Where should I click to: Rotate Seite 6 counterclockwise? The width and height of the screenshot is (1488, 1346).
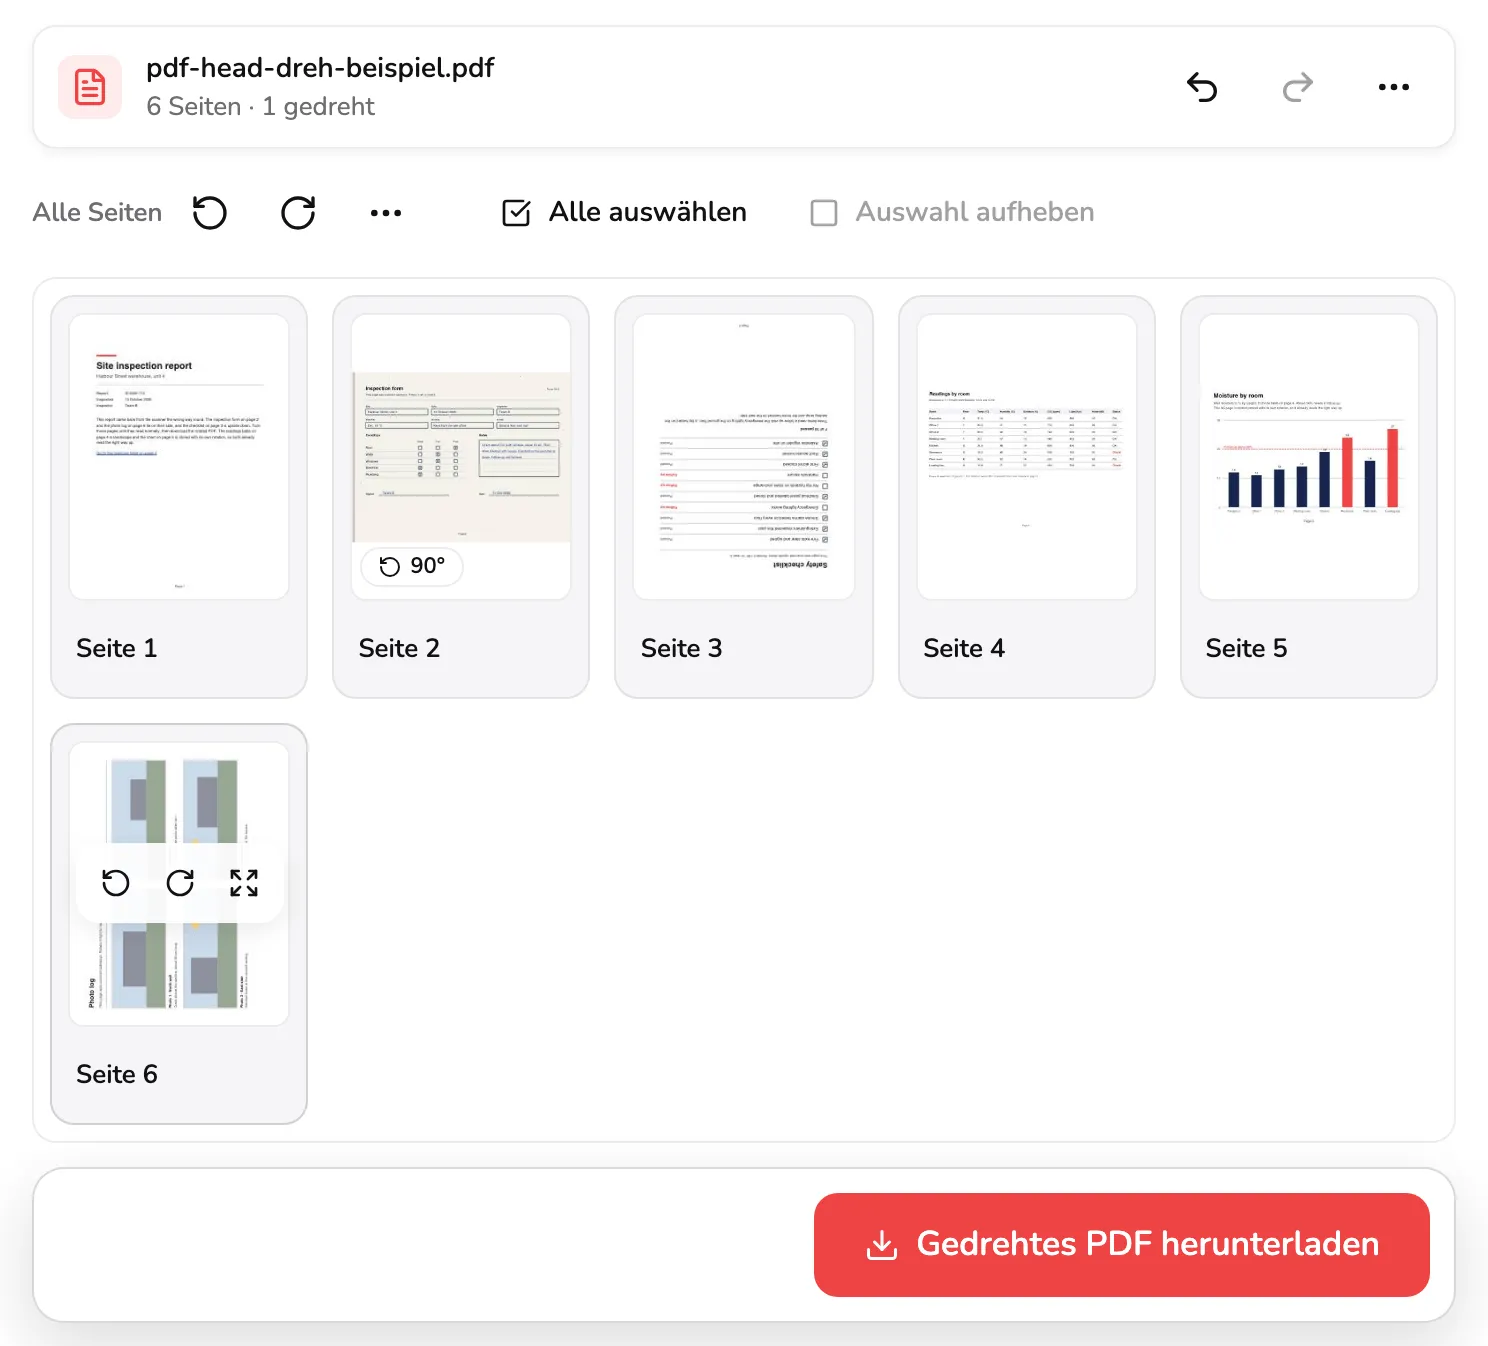[x=116, y=883]
